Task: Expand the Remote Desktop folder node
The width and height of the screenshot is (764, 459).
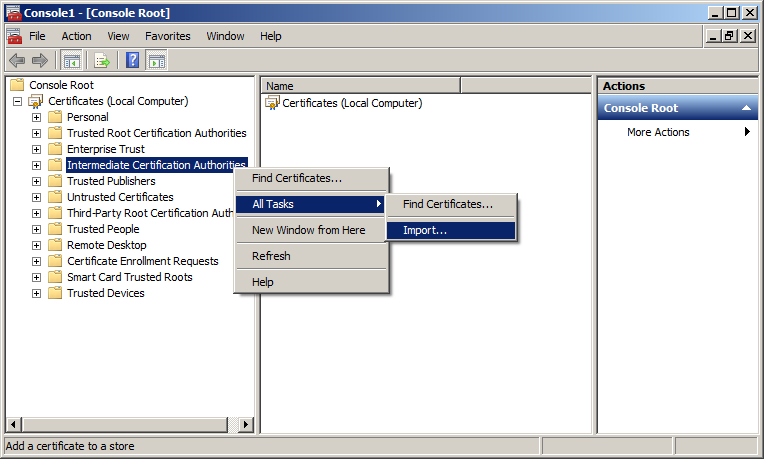Action: tap(37, 245)
